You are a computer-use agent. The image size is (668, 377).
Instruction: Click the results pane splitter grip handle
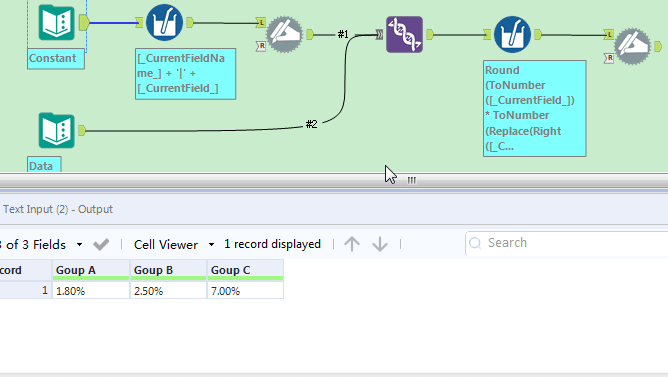pyautogui.click(x=411, y=180)
